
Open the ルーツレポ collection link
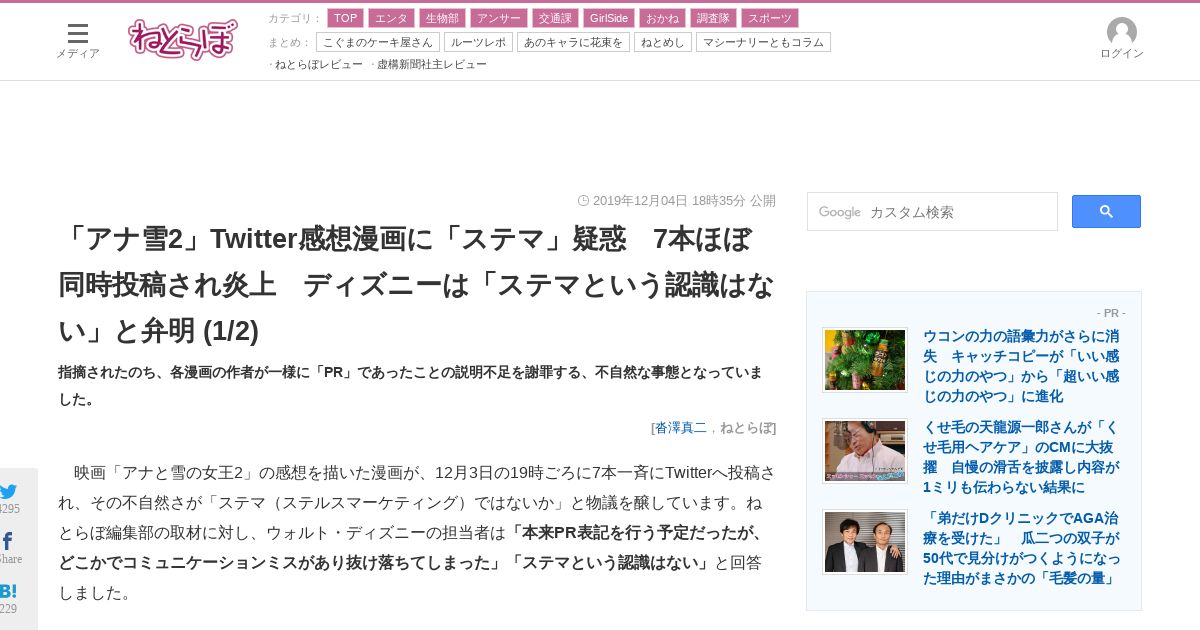click(x=478, y=42)
